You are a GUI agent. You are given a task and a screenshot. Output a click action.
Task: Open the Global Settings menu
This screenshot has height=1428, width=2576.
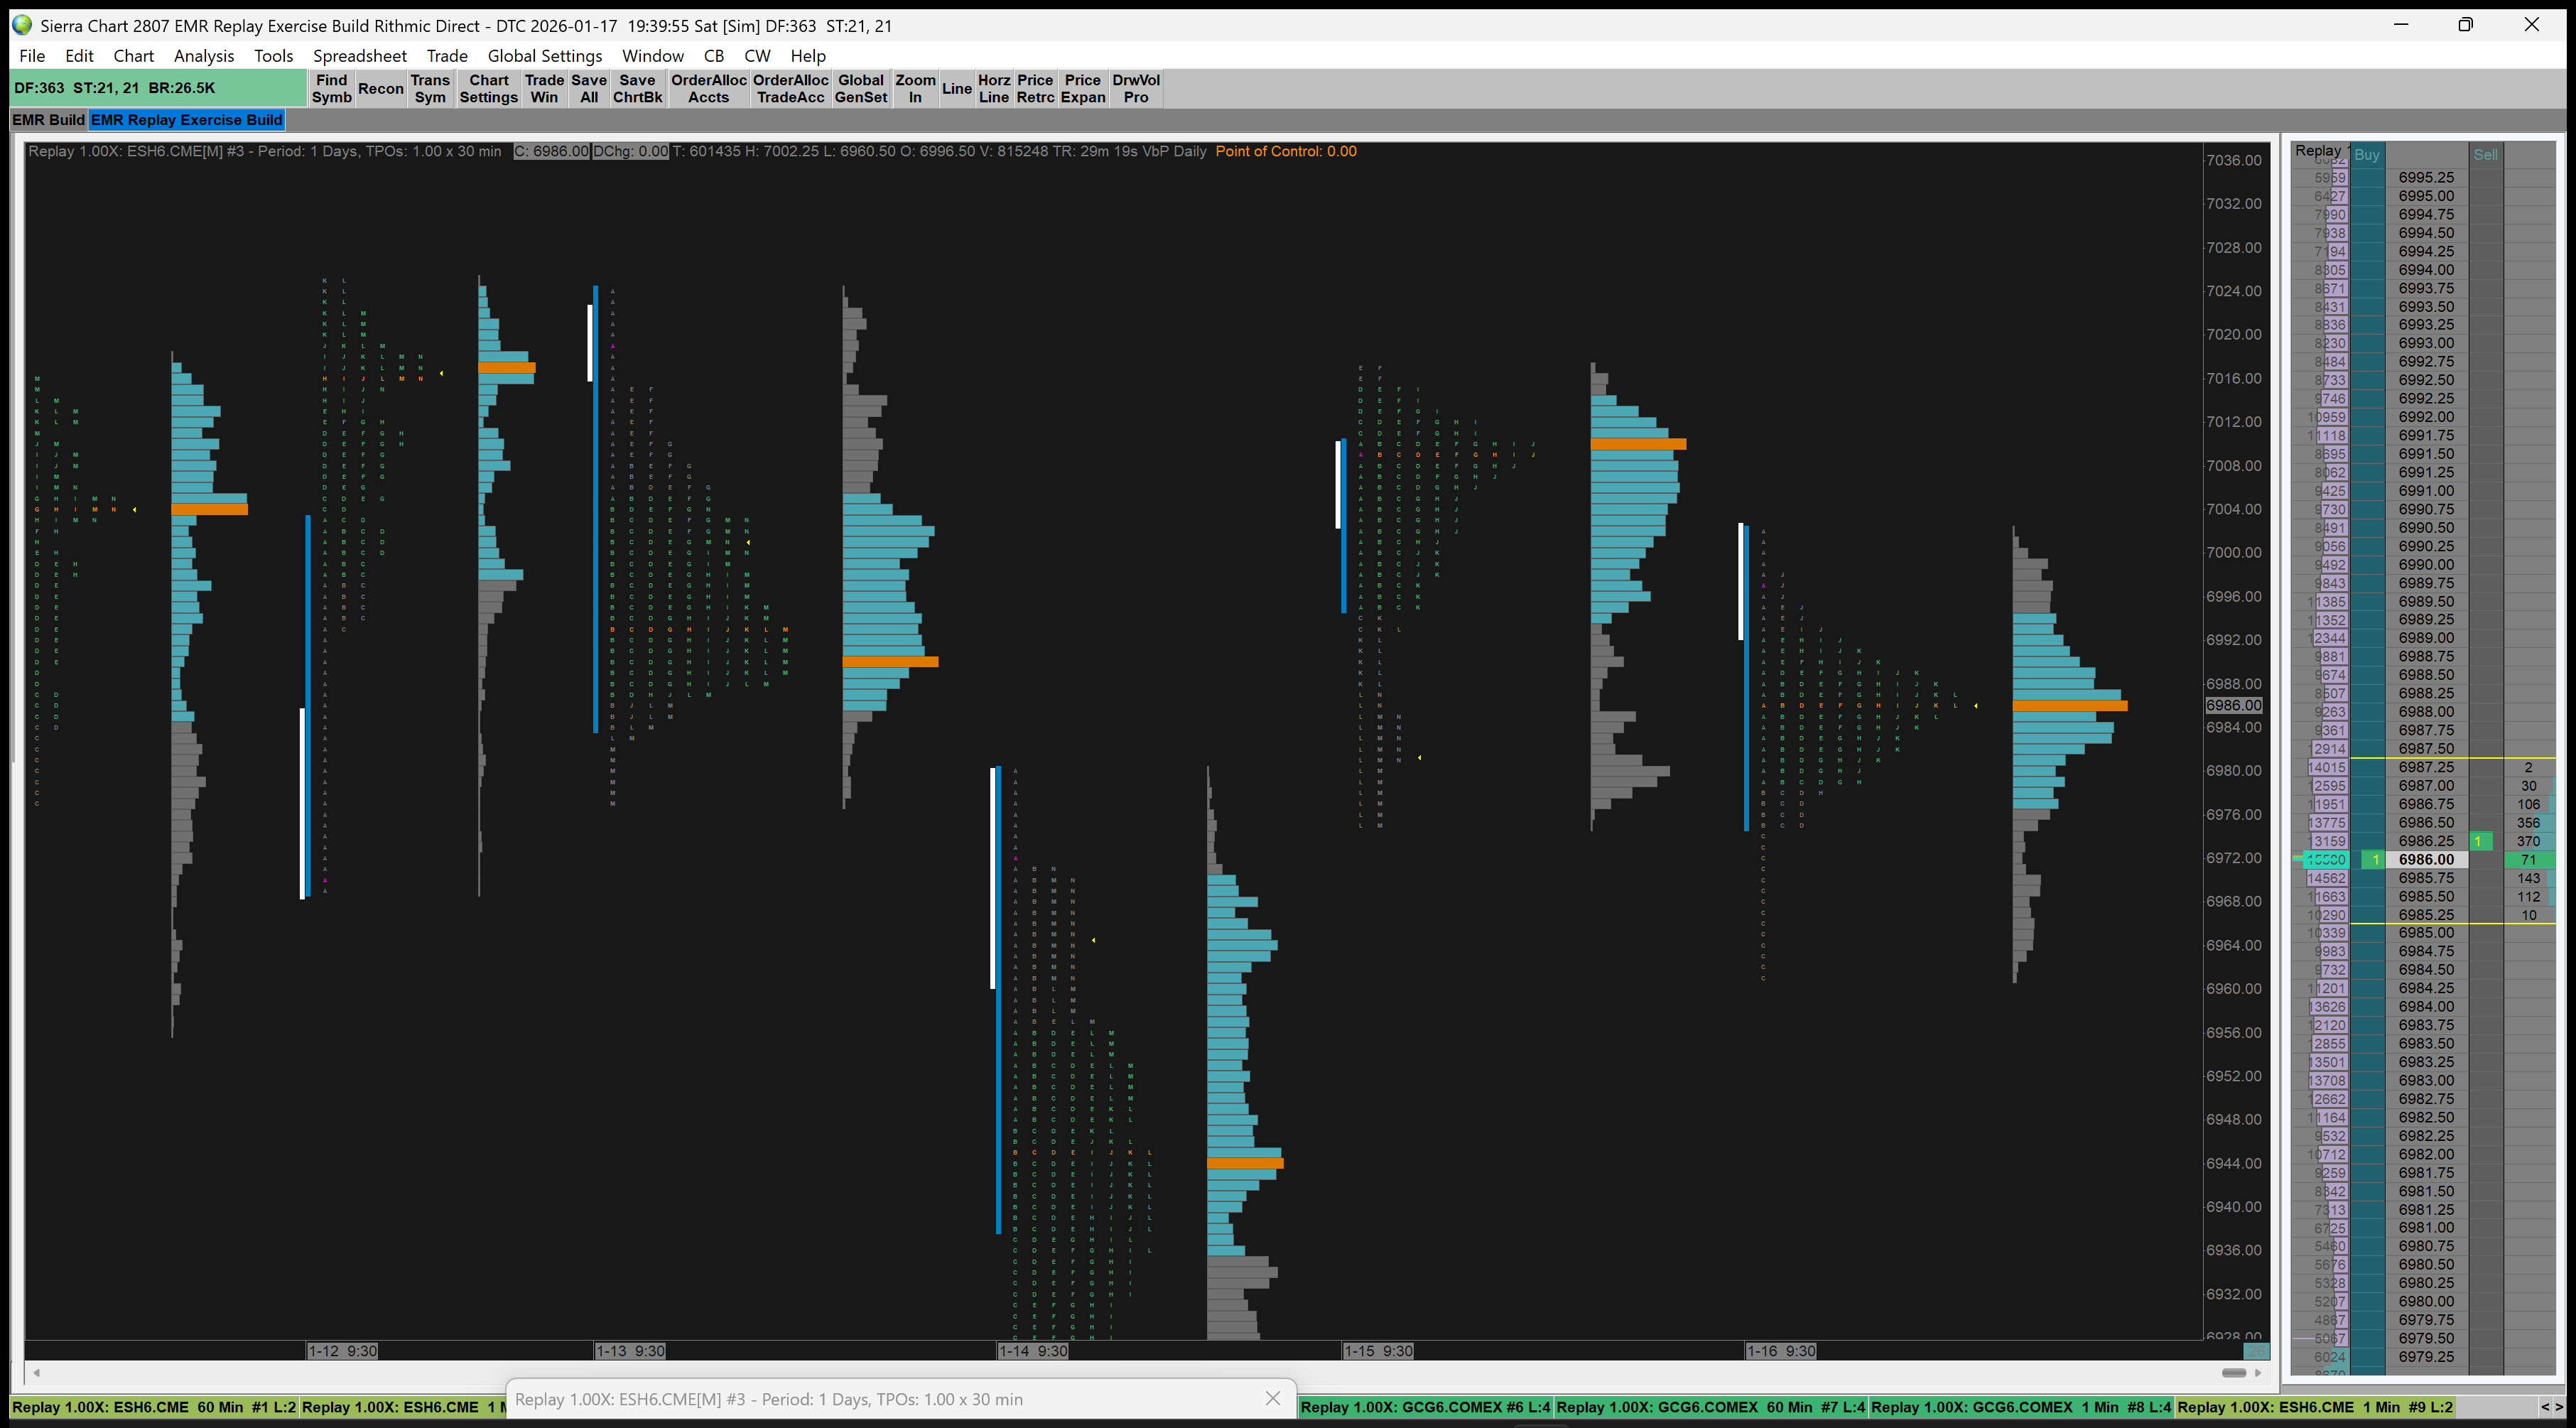[x=545, y=56]
